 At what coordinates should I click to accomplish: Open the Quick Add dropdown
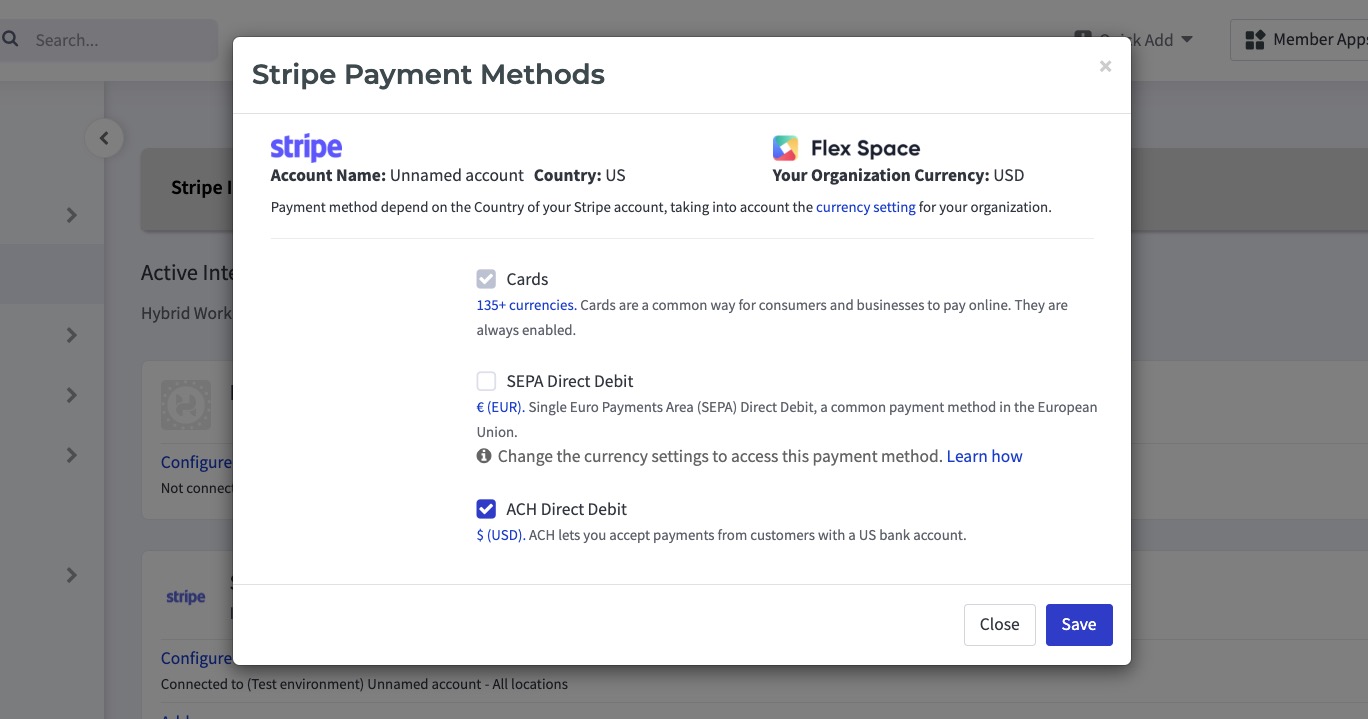point(1134,40)
